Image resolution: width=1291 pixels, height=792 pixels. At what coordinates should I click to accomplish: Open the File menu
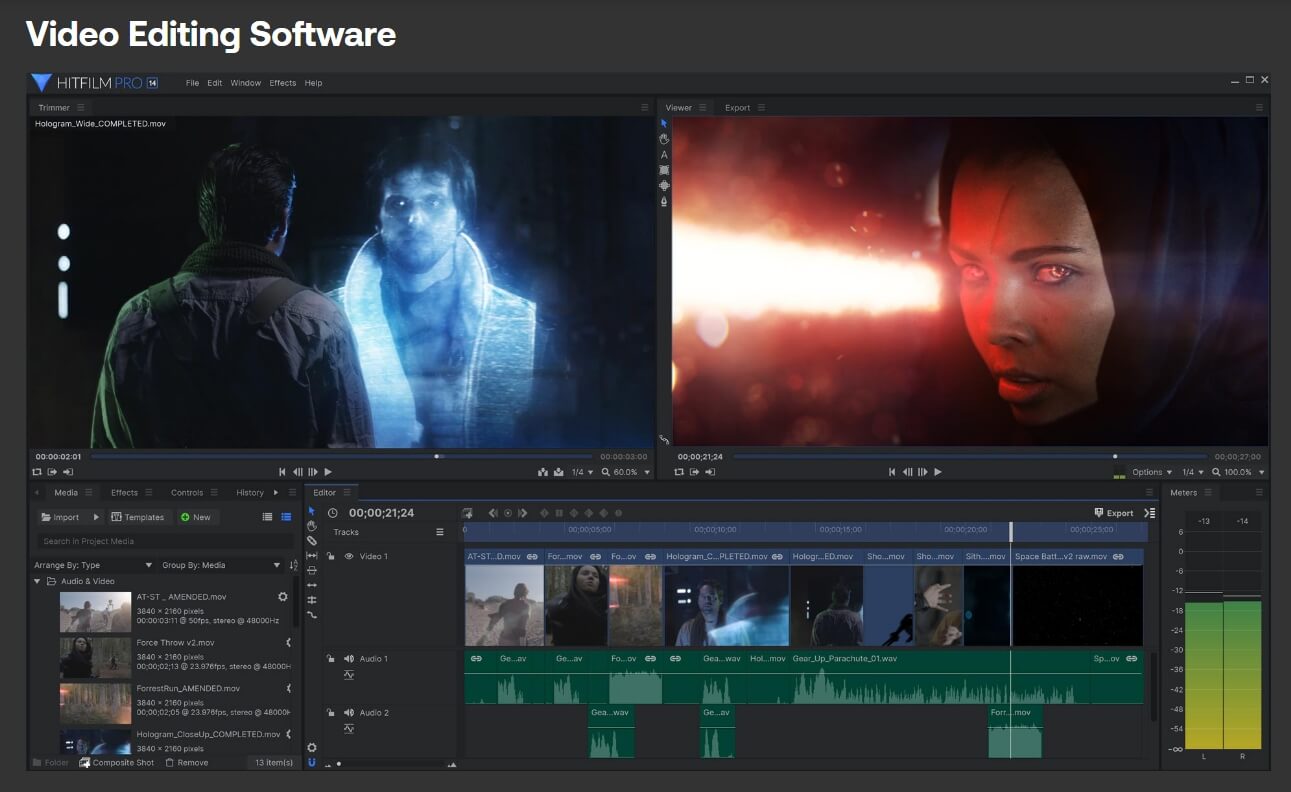[192, 83]
